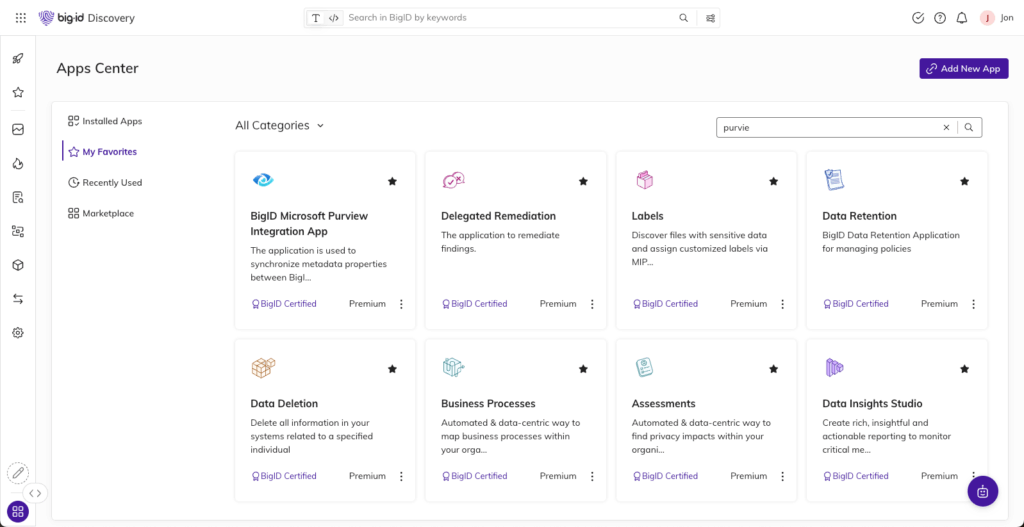Click the Labels app box icon
The image size is (1024, 527).
tap(645, 180)
